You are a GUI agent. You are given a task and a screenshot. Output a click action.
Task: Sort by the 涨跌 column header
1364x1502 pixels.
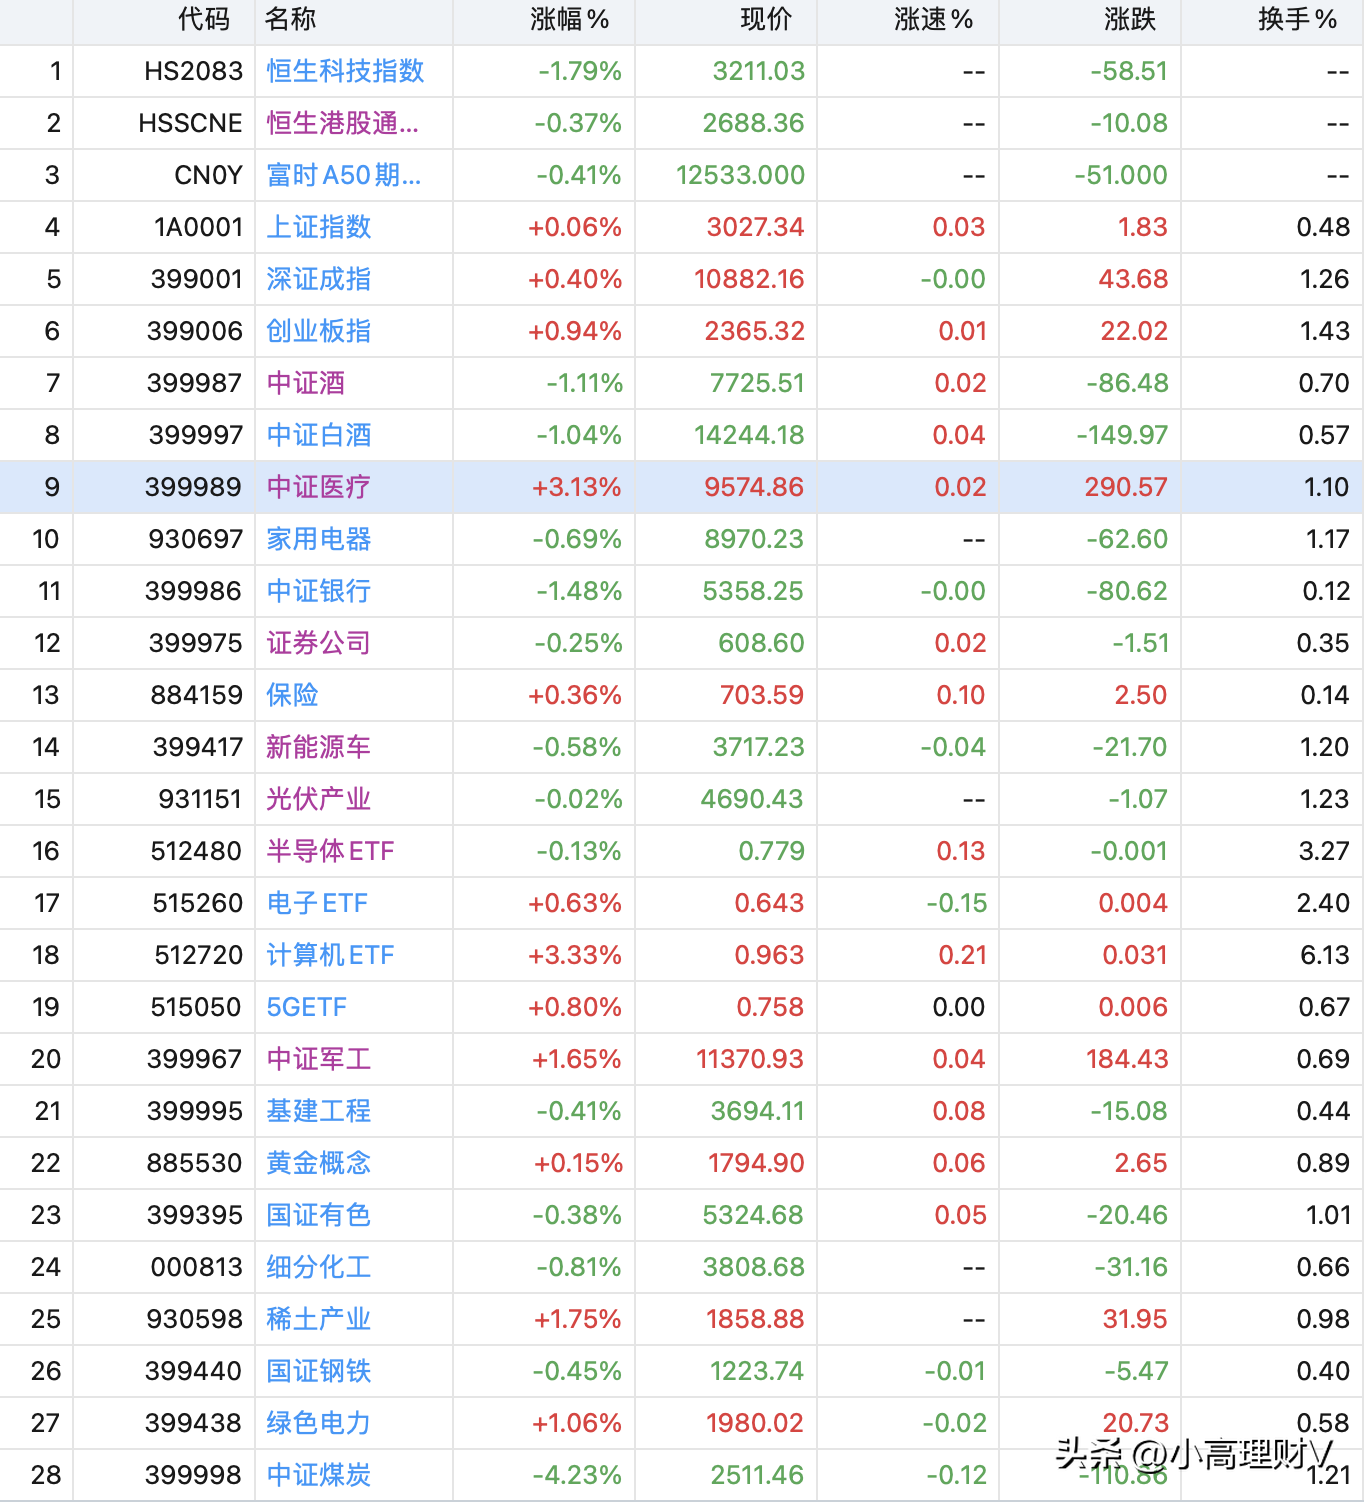1131,19
